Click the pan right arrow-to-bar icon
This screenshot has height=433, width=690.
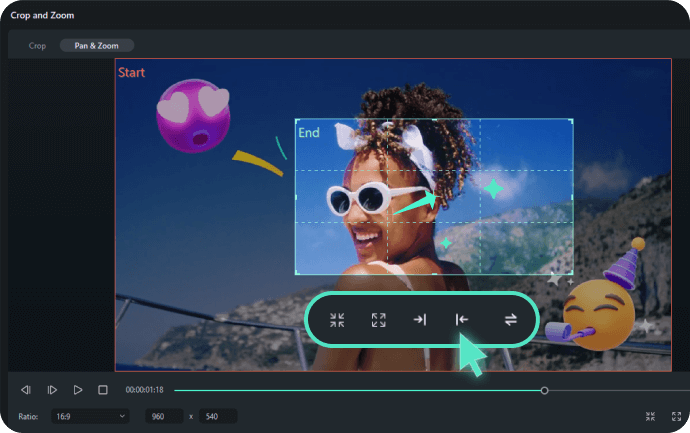(x=420, y=319)
